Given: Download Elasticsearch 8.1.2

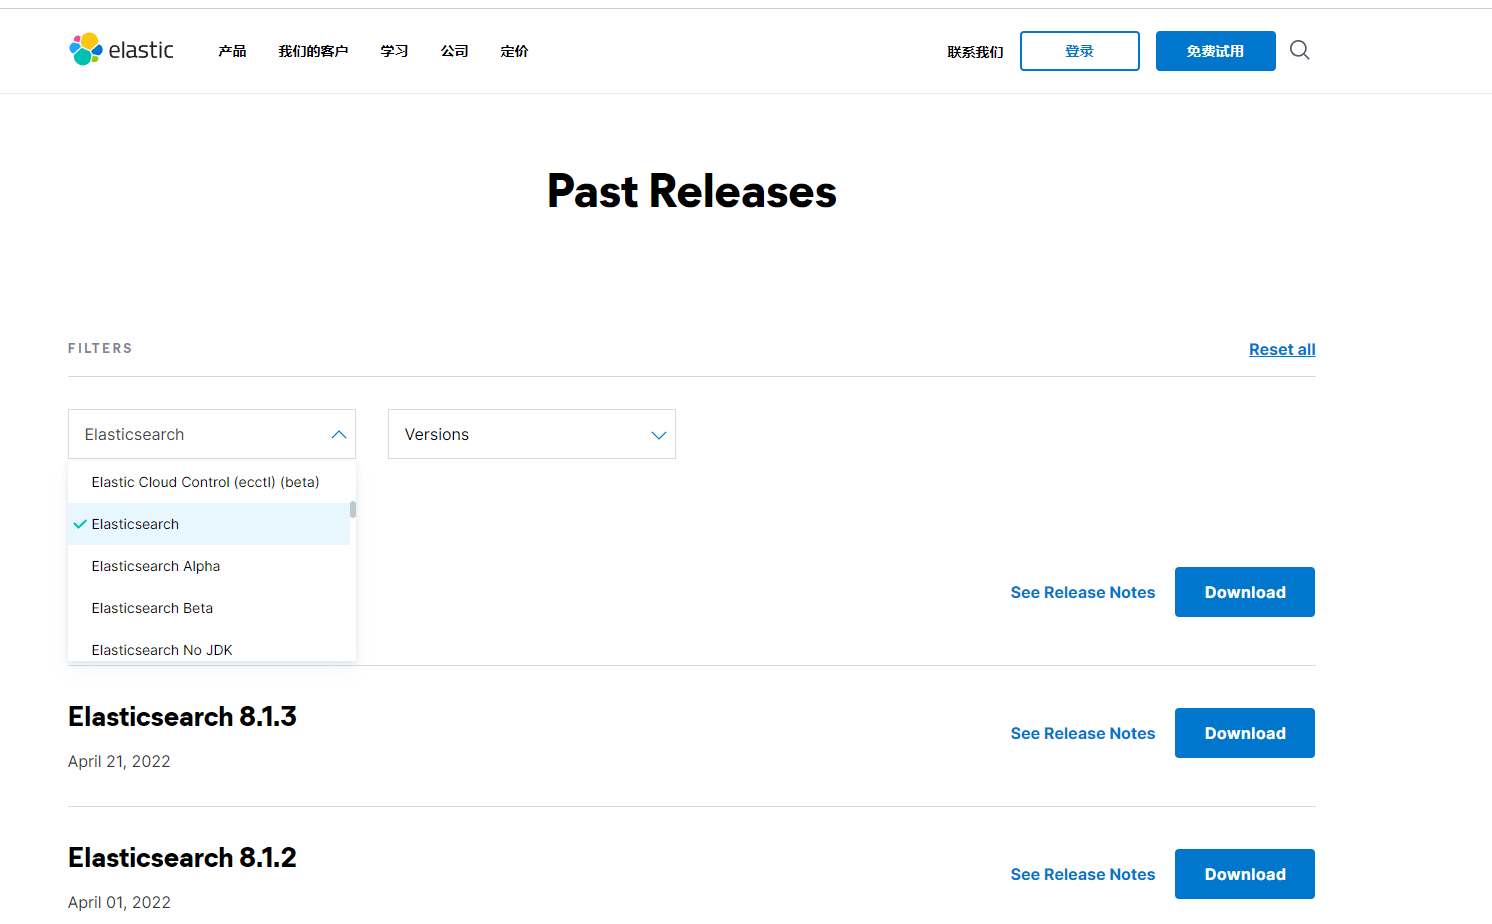Looking at the screenshot, I should tap(1245, 874).
